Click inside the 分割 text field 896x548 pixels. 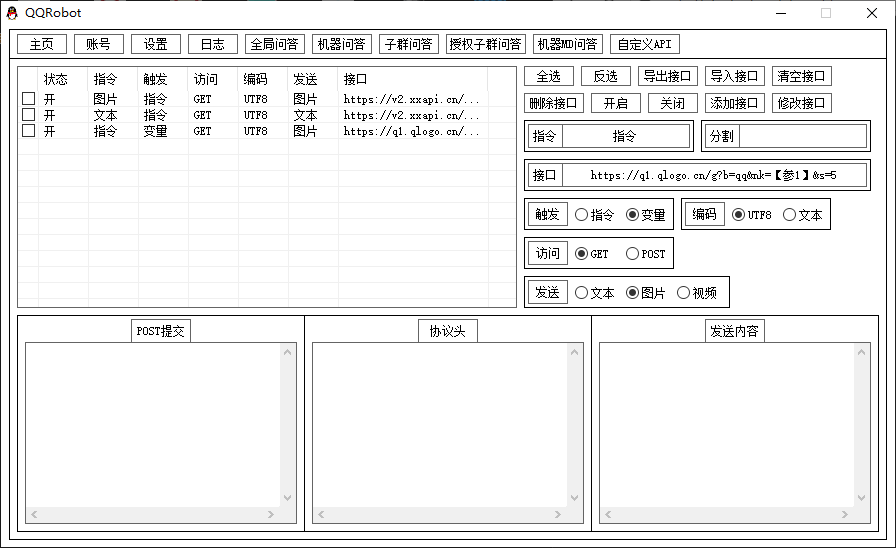pyautogui.click(x=802, y=136)
